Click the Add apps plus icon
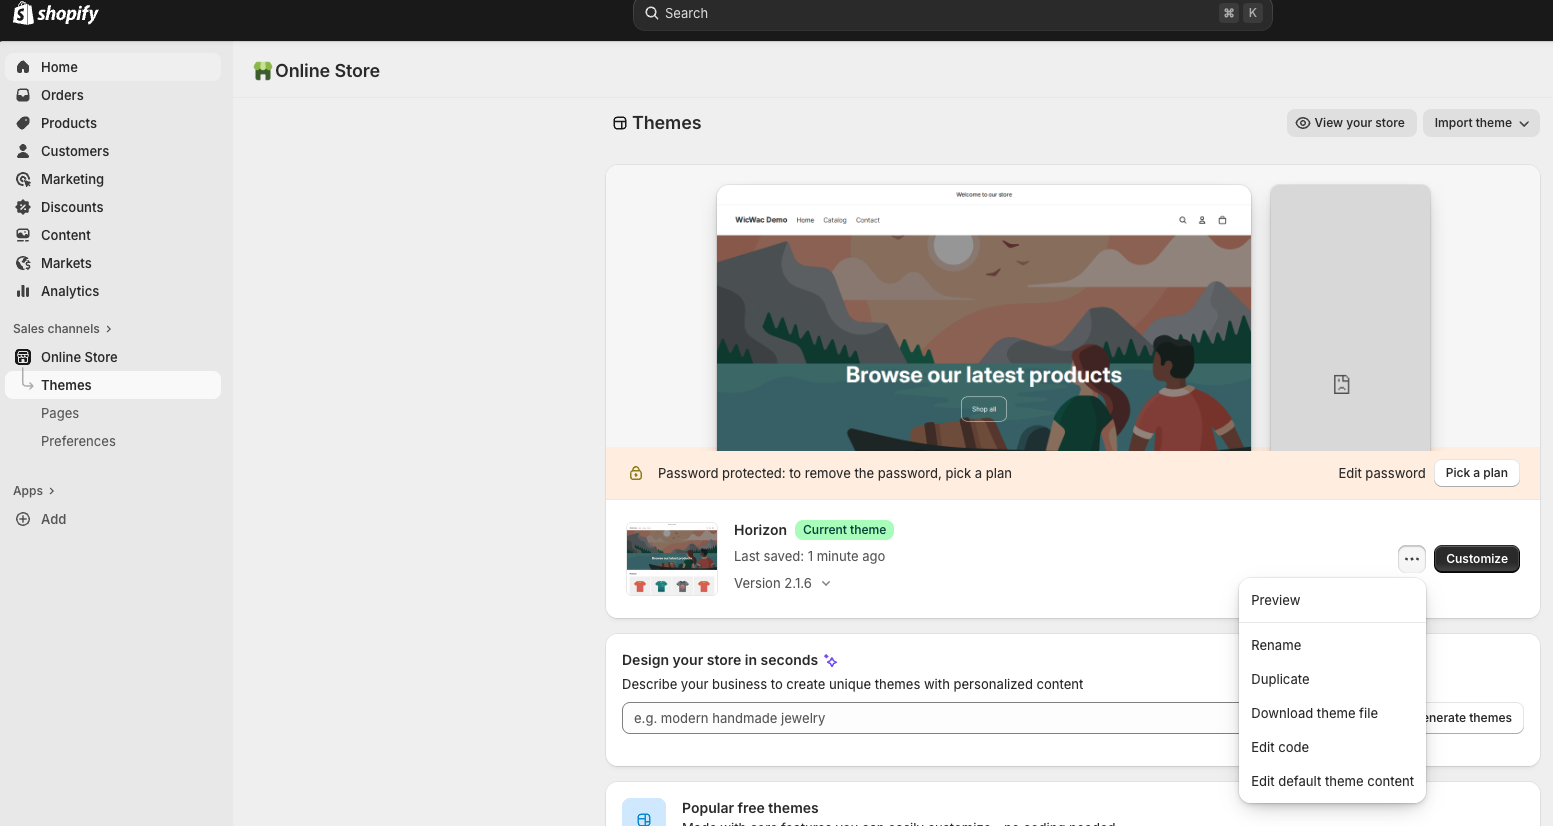The width and height of the screenshot is (1553, 826). pos(23,519)
